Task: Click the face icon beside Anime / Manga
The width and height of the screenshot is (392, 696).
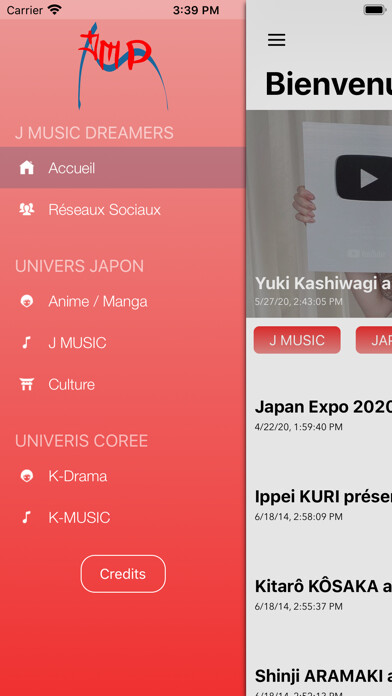Action: point(27,301)
